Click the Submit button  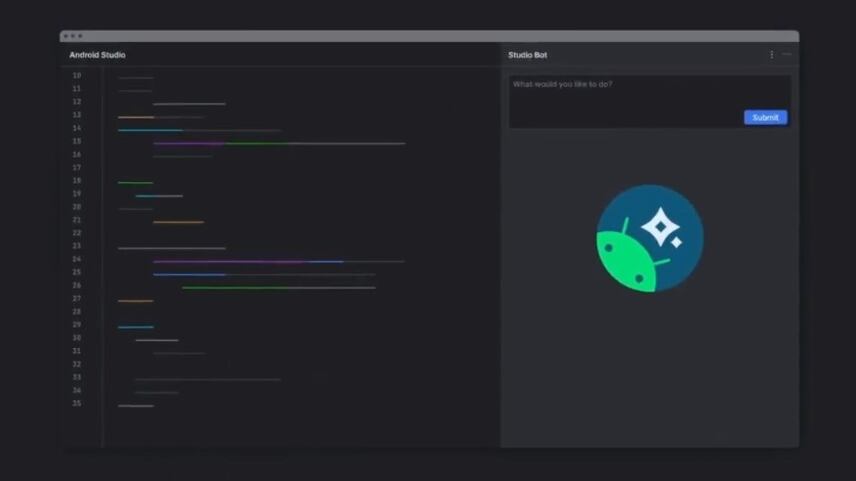[x=765, y=117]
